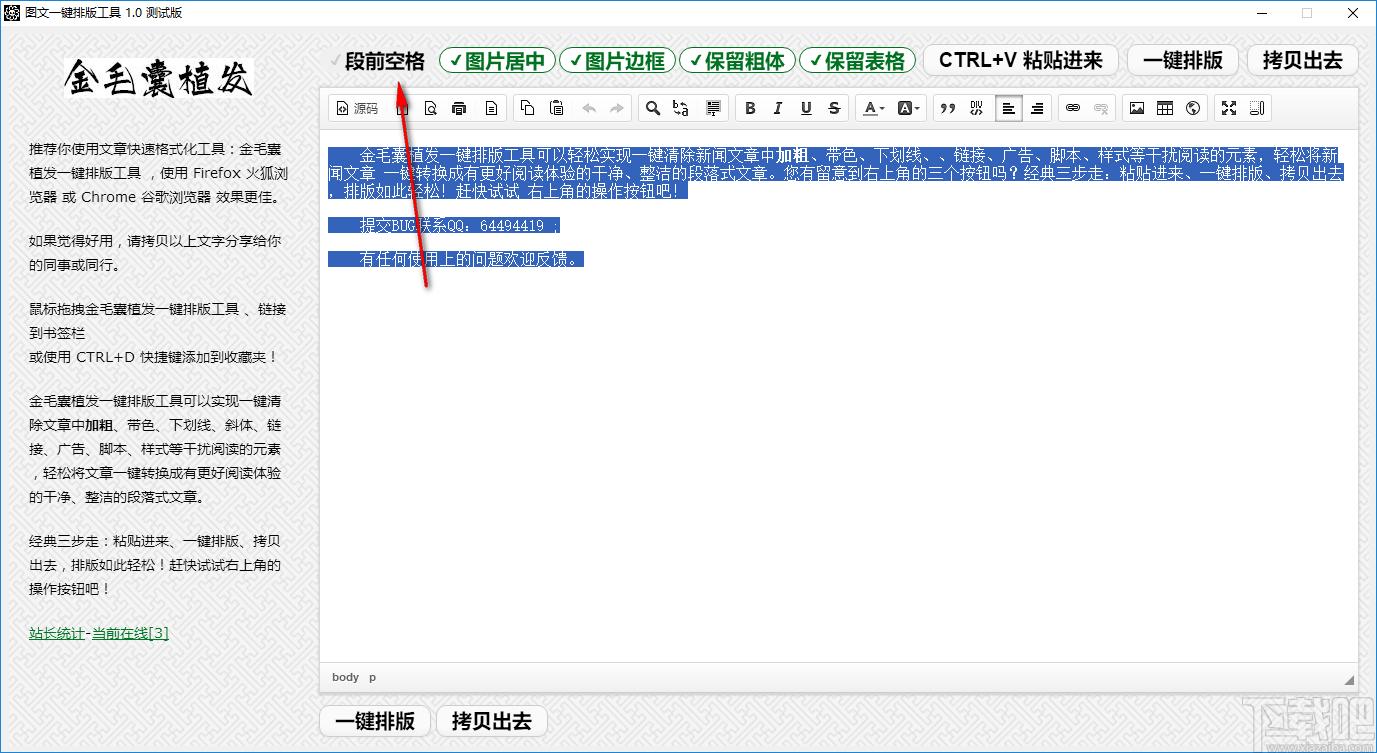Click the Undo arrow
1377x753 pixels.
pyautogui.click(x=589, y=108)
